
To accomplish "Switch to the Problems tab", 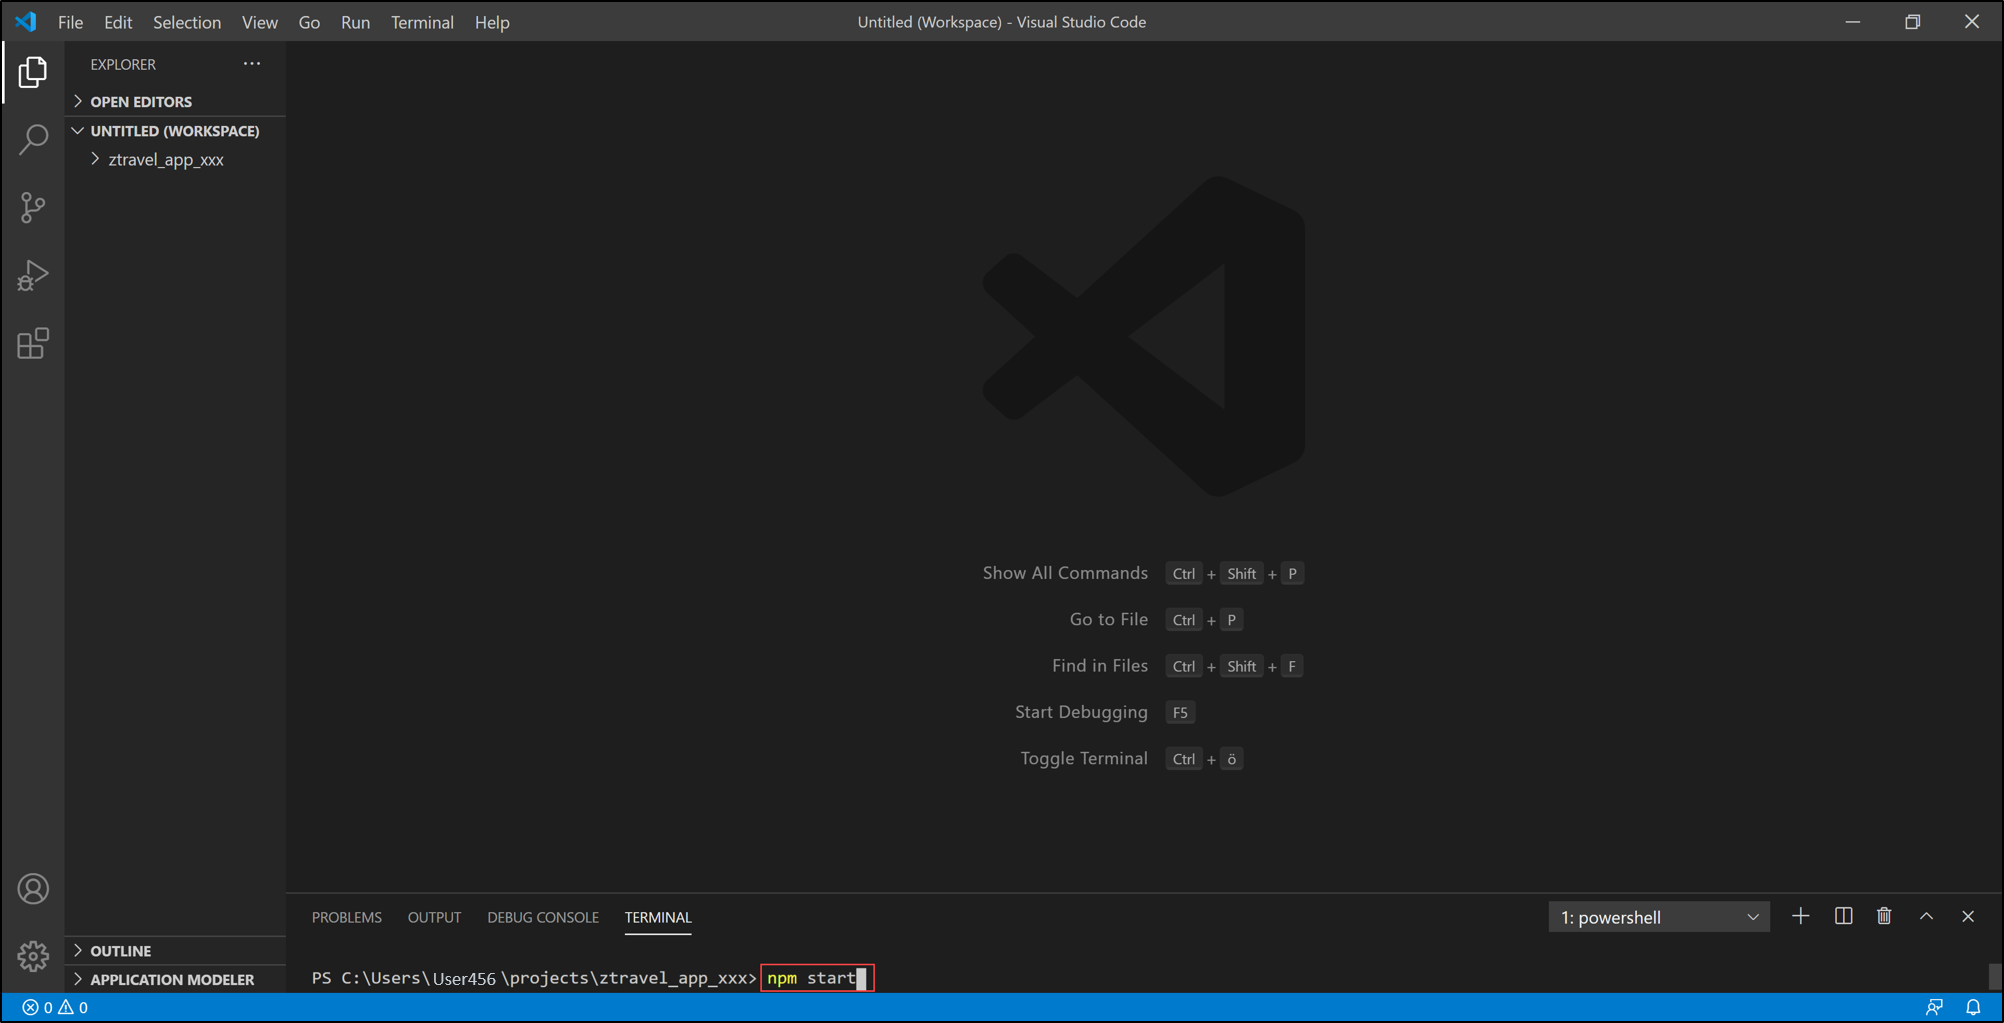I will (x=347, y=917).
